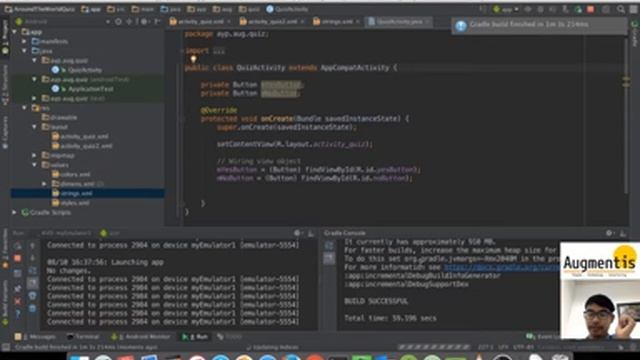Click the red stop icon in top toolbar

pos(591,9)
